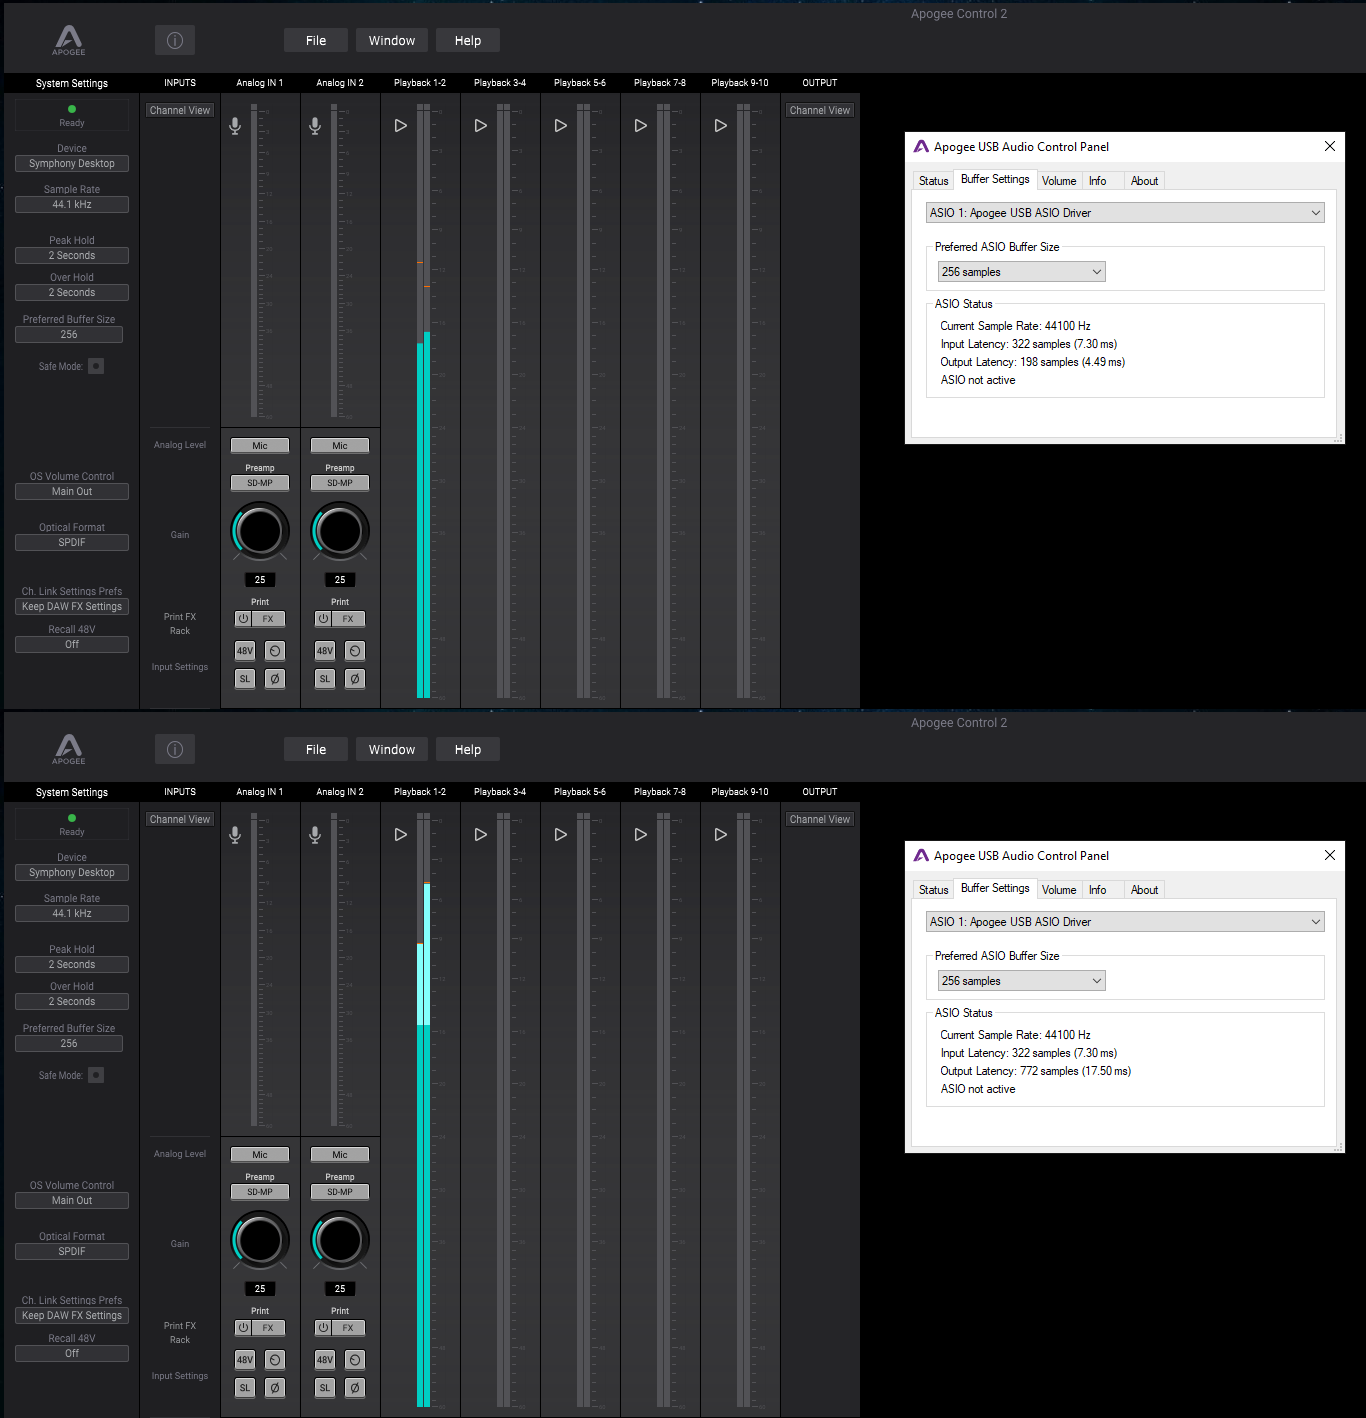This screenshot has height=1418, width=1366.
Task: Enable 48V phantom power on Analog IN 1, bottom window
Action: click(x=245, y=1360)
